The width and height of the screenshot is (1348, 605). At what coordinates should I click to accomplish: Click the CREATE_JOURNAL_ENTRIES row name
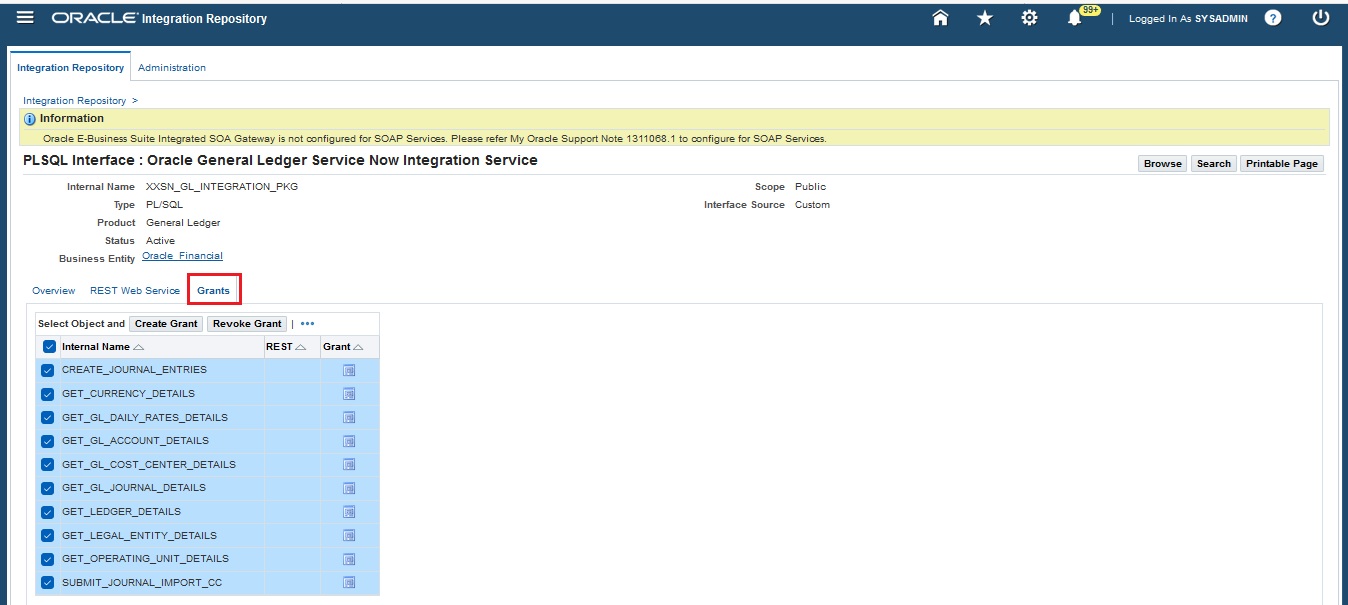click(134, 370)
